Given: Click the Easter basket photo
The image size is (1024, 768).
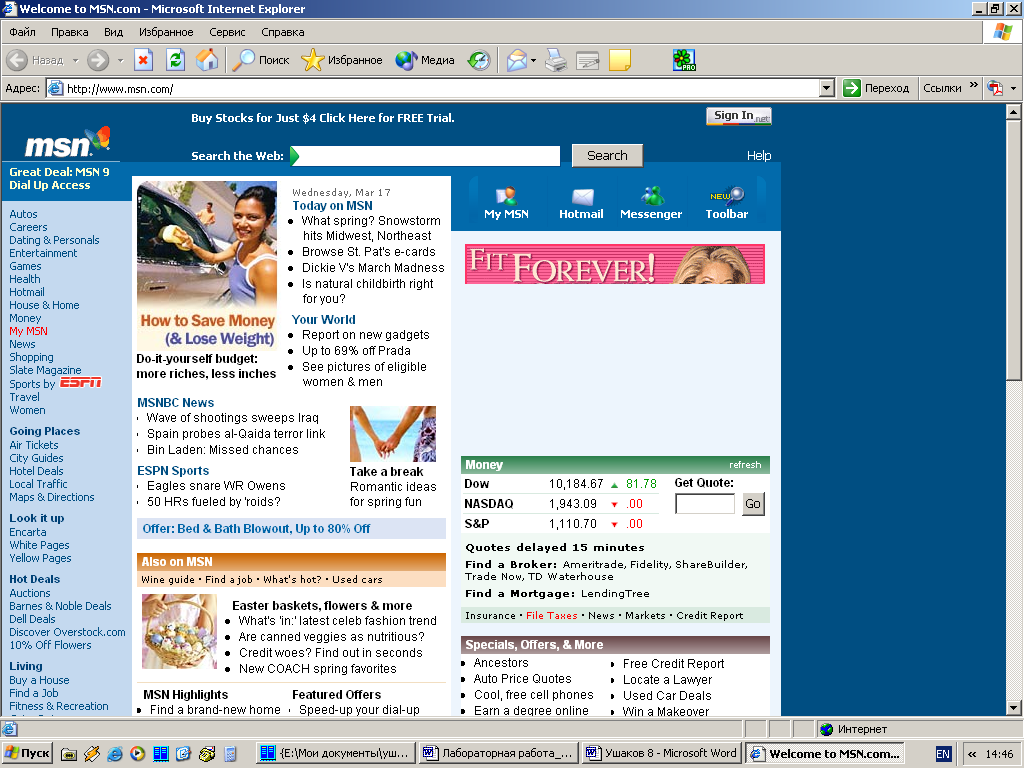Looking at the screenshot, I should coord(179,631).
